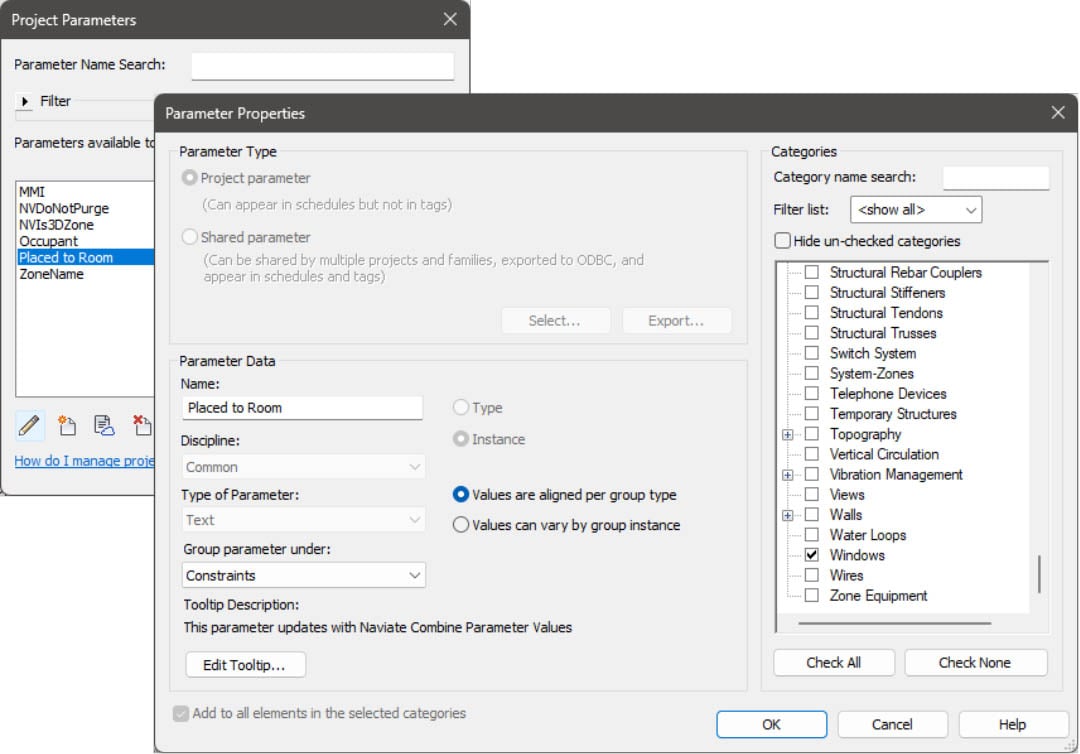Enable Hide un-checked categories
Screen dimensions: 1080x754
(785, 241)
